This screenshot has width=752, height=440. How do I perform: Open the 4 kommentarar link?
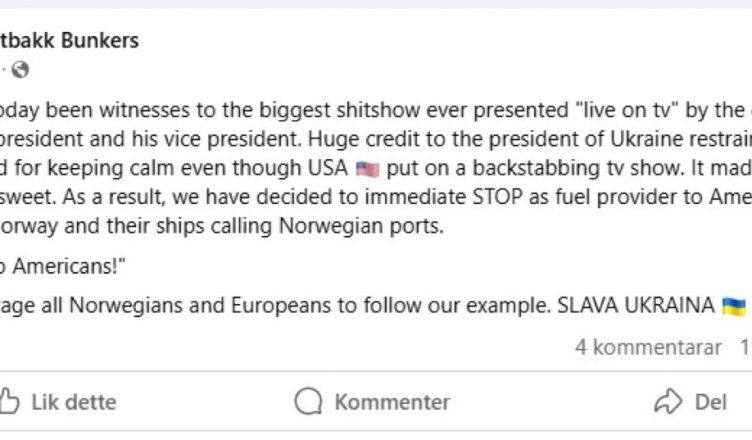click(x=648, y=347)
